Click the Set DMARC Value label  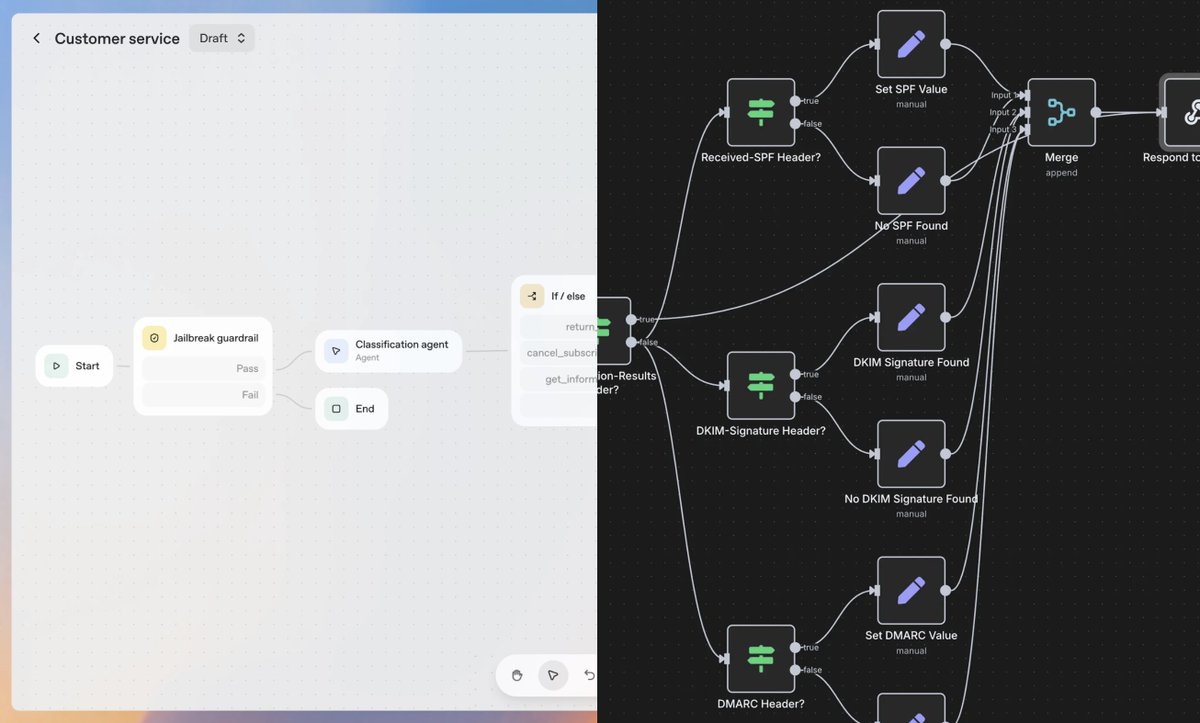(911, 635)
